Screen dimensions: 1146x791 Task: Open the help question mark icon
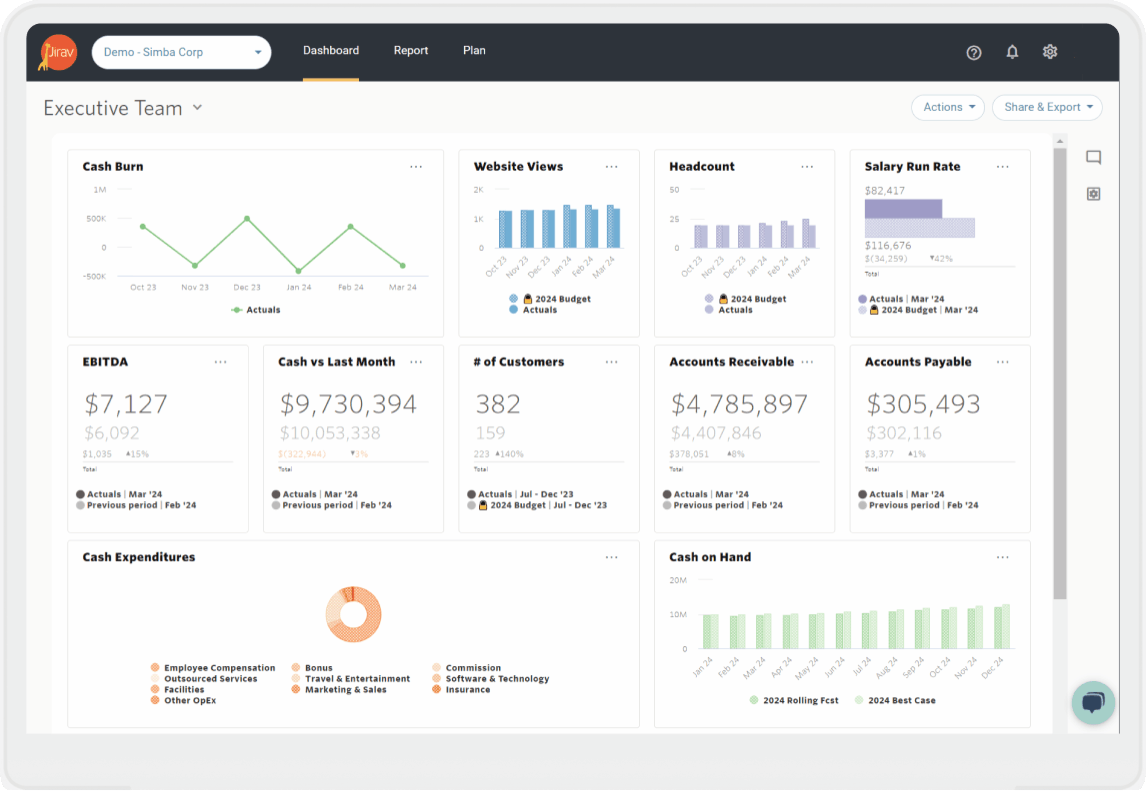pos(974,52)
